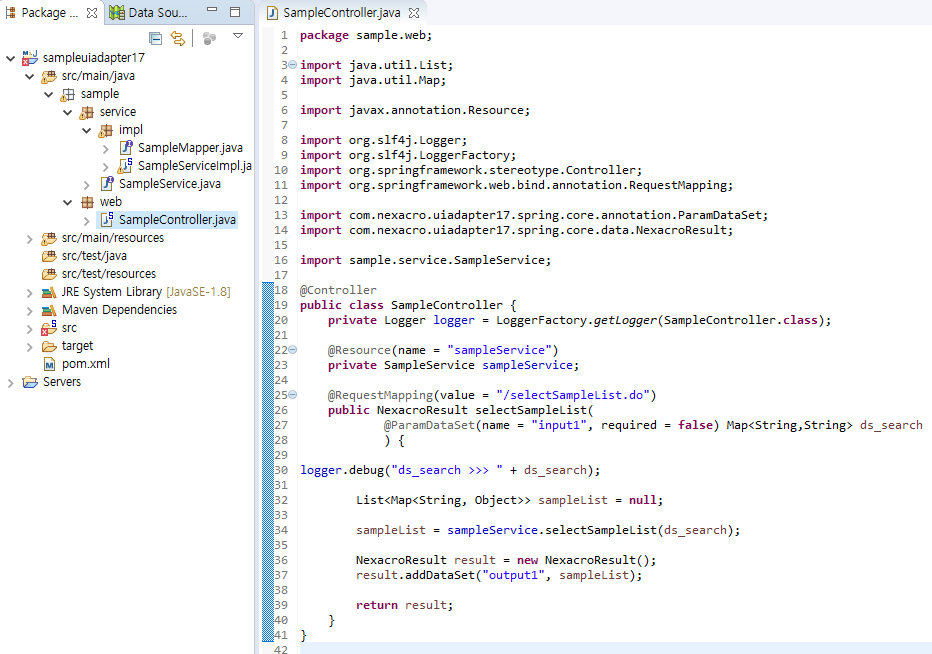This screenshot has height=654, width=932.
Task: Collapse the sampleuiadapter17 project node
Action: [x=11, y=58]
